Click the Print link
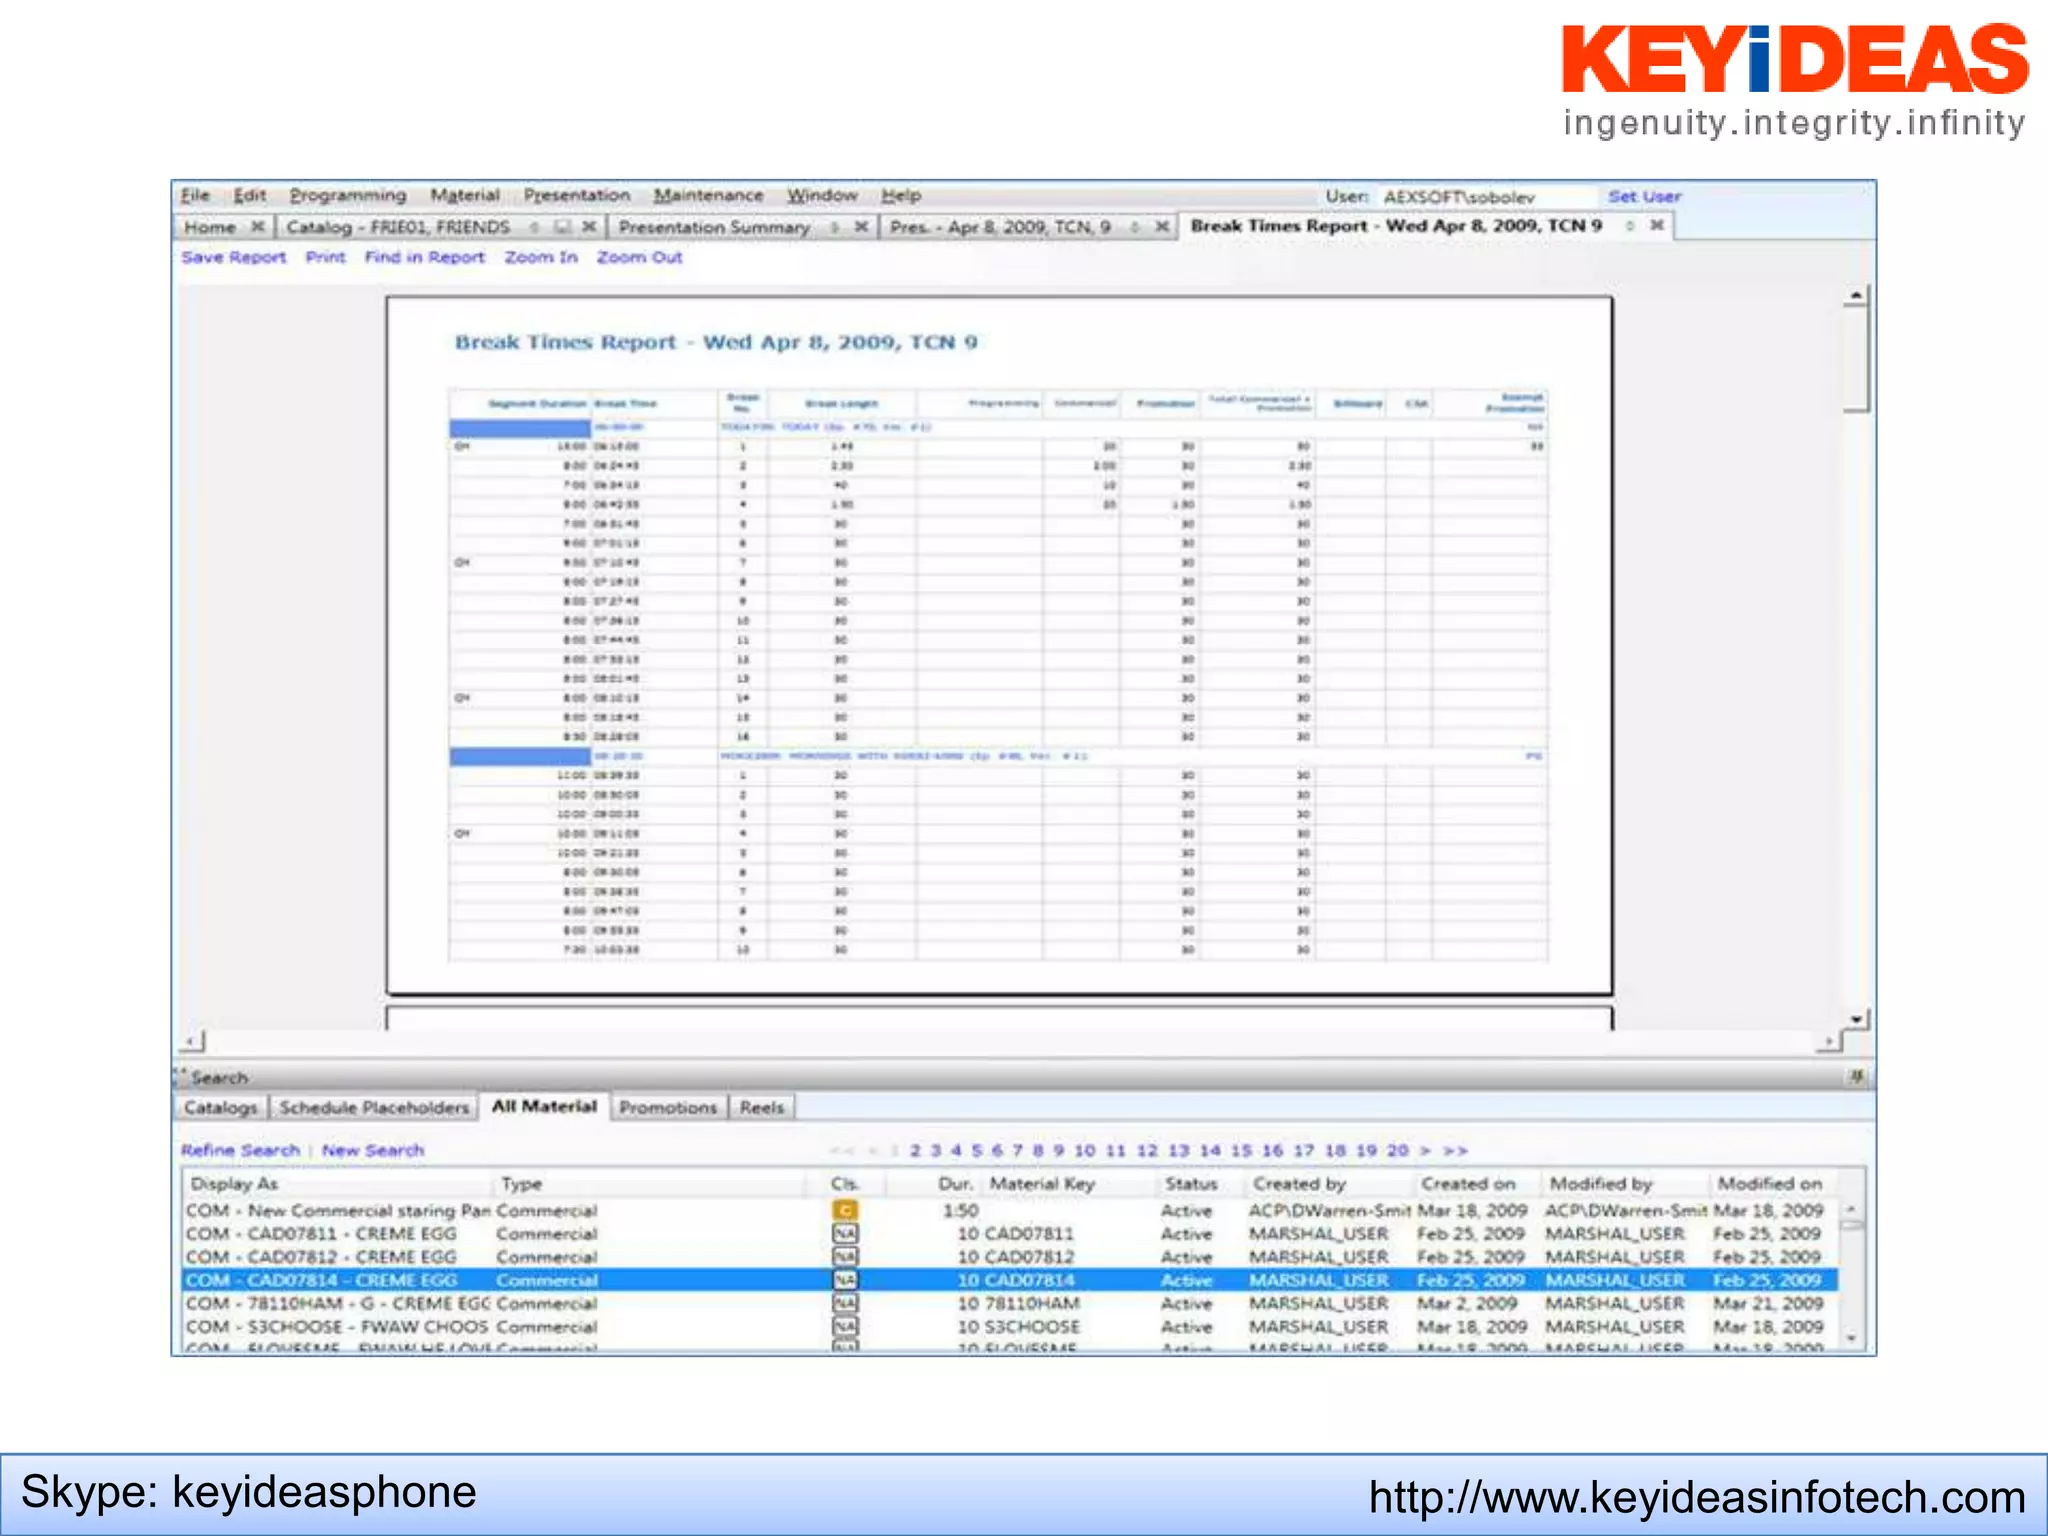This screenshot has height=1536, width=2048. [x=325, y=257]
